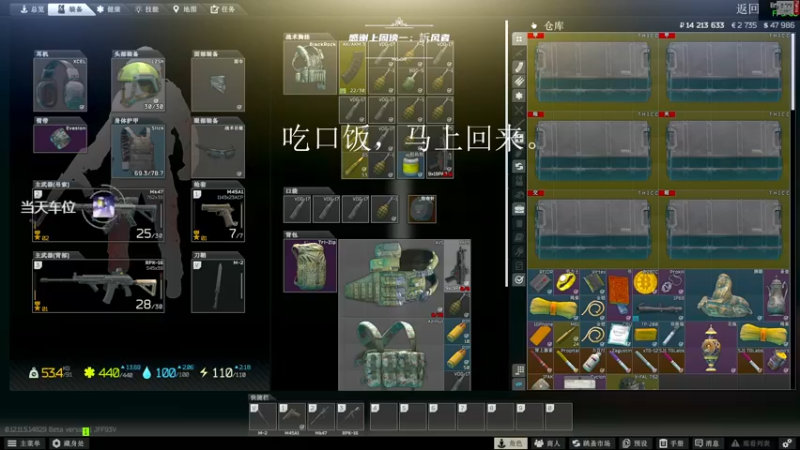Click the € 2 735 euro balance

(744, 25)
